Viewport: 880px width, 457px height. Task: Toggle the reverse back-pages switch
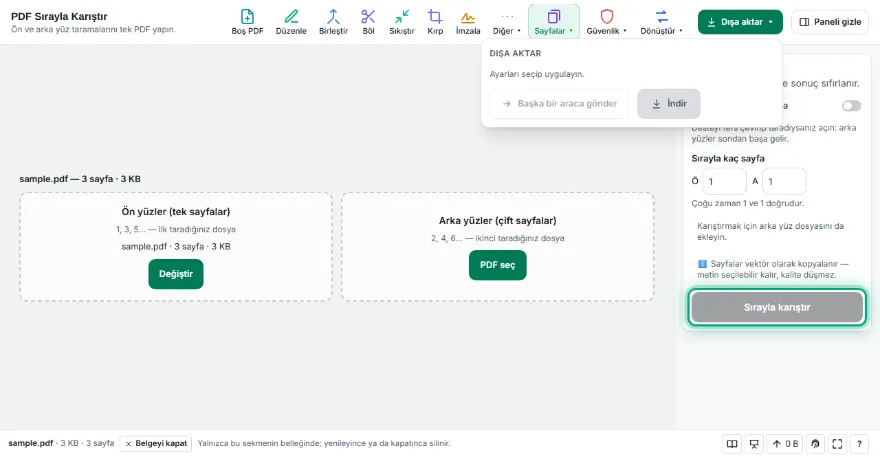851,106
